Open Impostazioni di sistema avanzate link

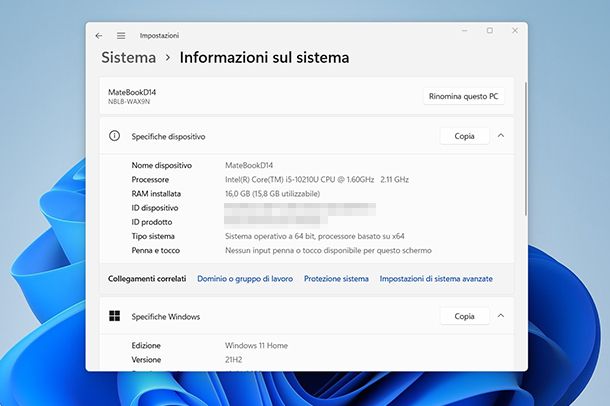pos(436,278)
